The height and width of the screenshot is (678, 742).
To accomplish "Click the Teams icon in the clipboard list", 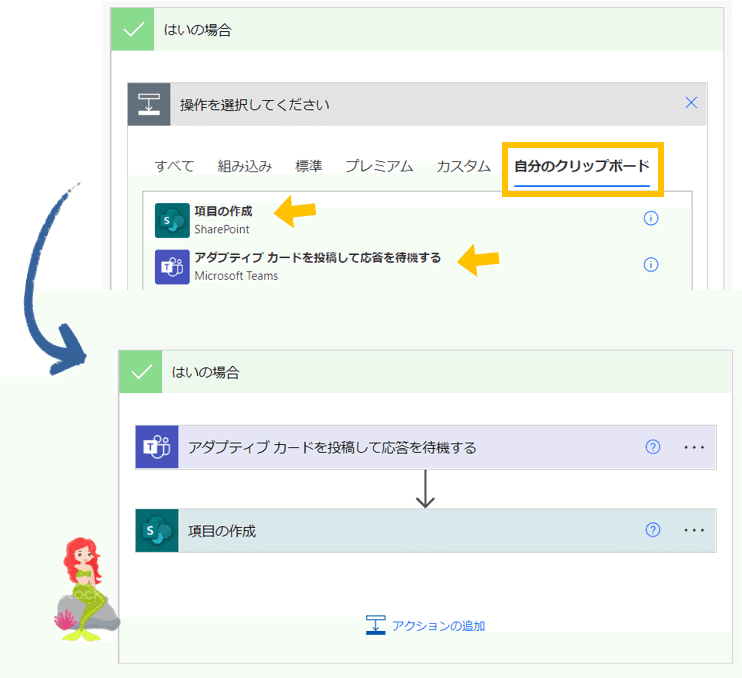I will coord(172,267).
